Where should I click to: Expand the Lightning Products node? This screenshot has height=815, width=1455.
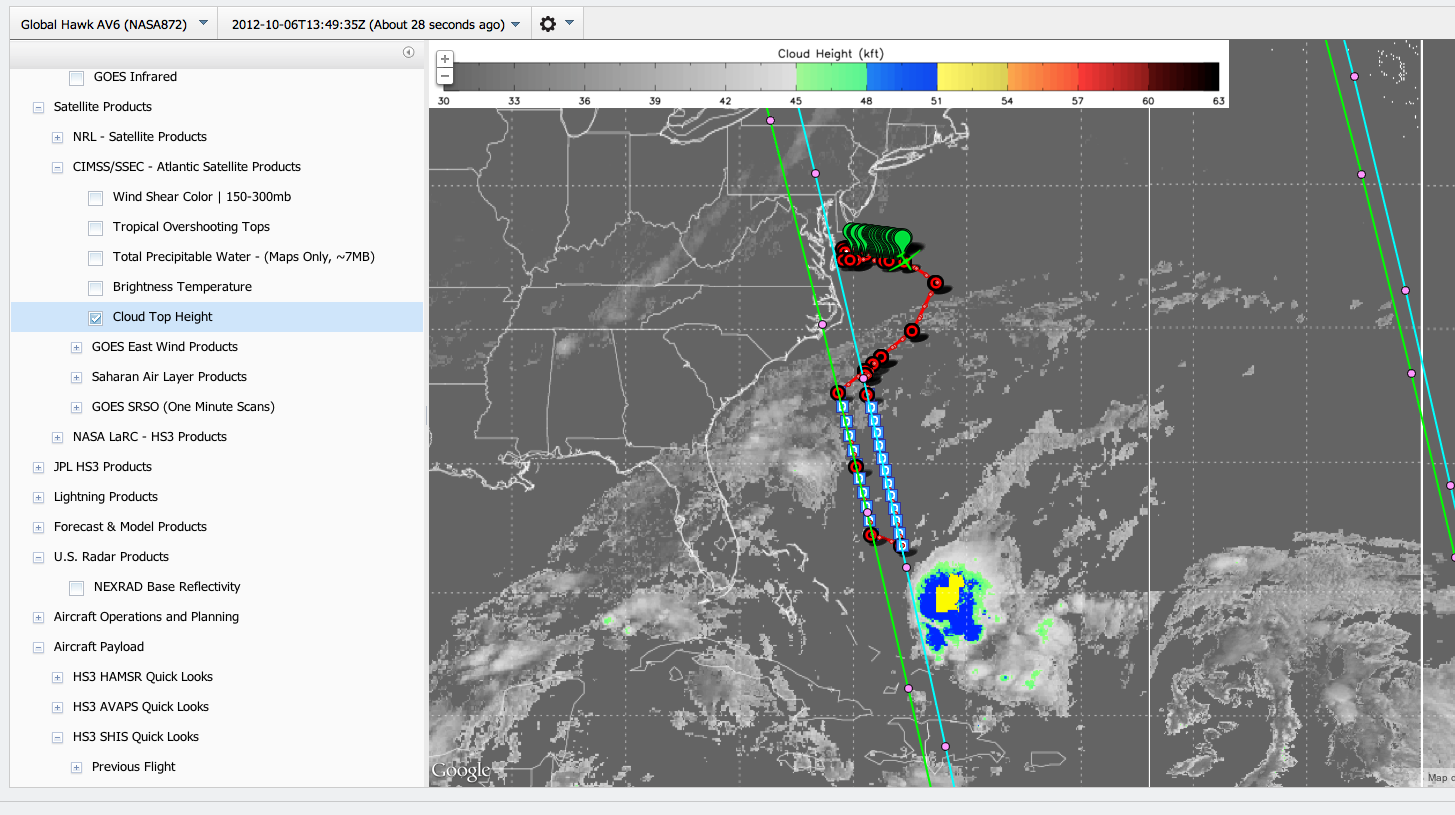point(38,497)
